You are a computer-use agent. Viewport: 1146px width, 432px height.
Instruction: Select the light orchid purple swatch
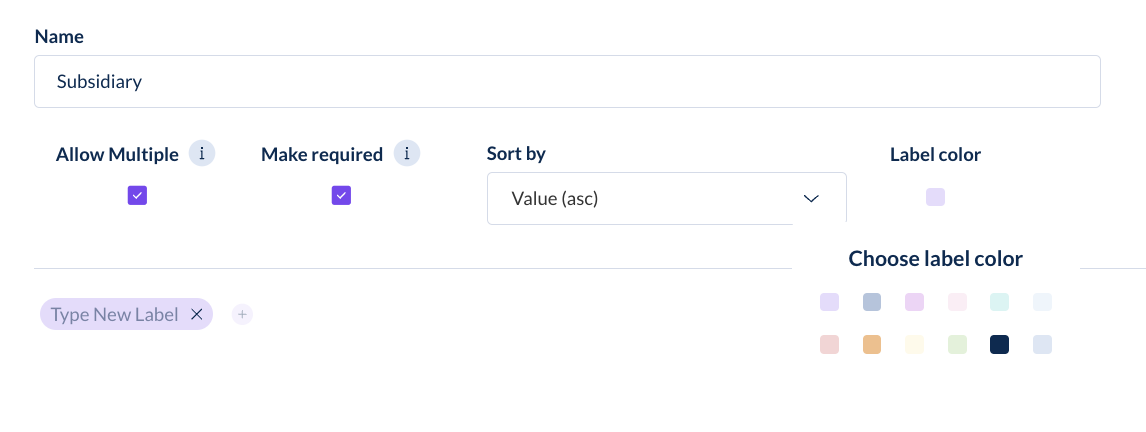[914, 302]
